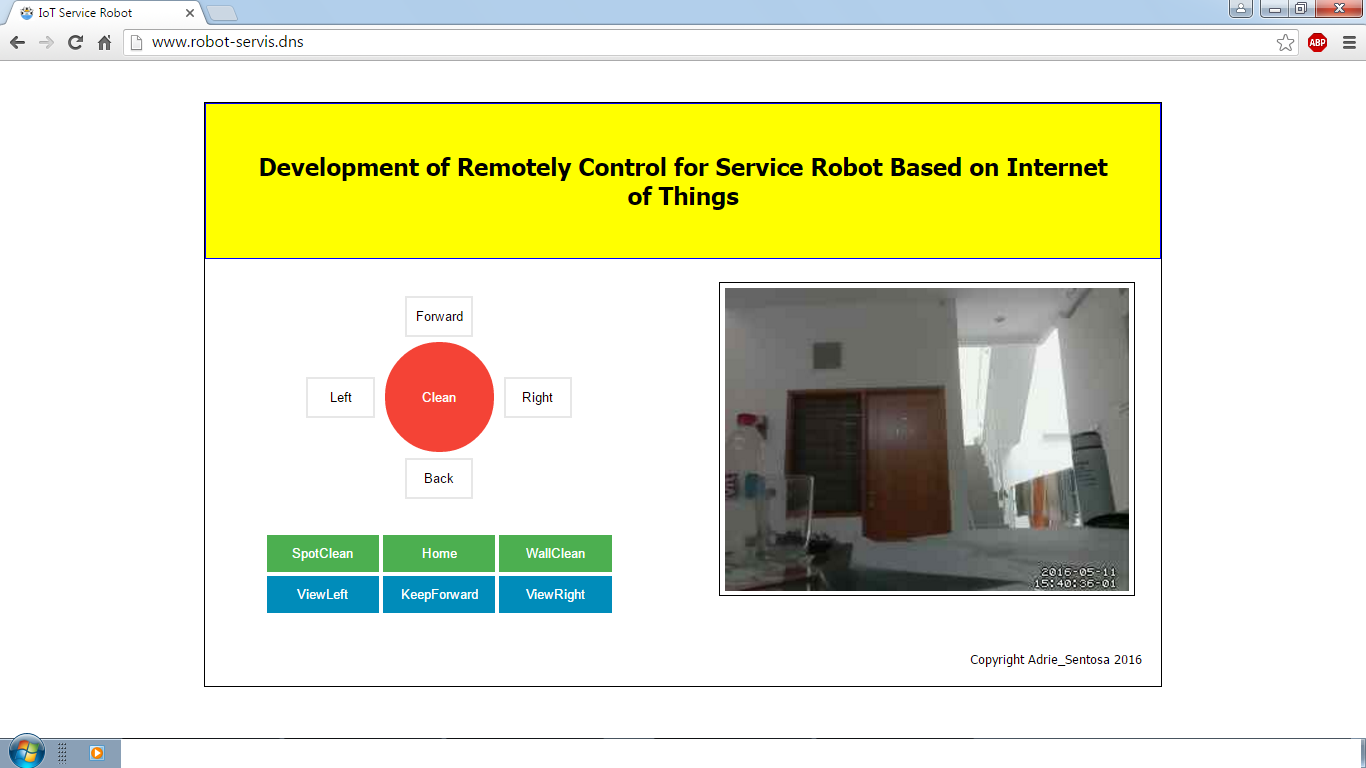Rotate camera with ViewLeft
The width and height of the screenshot is (1366, 768).
click(323, 594)
